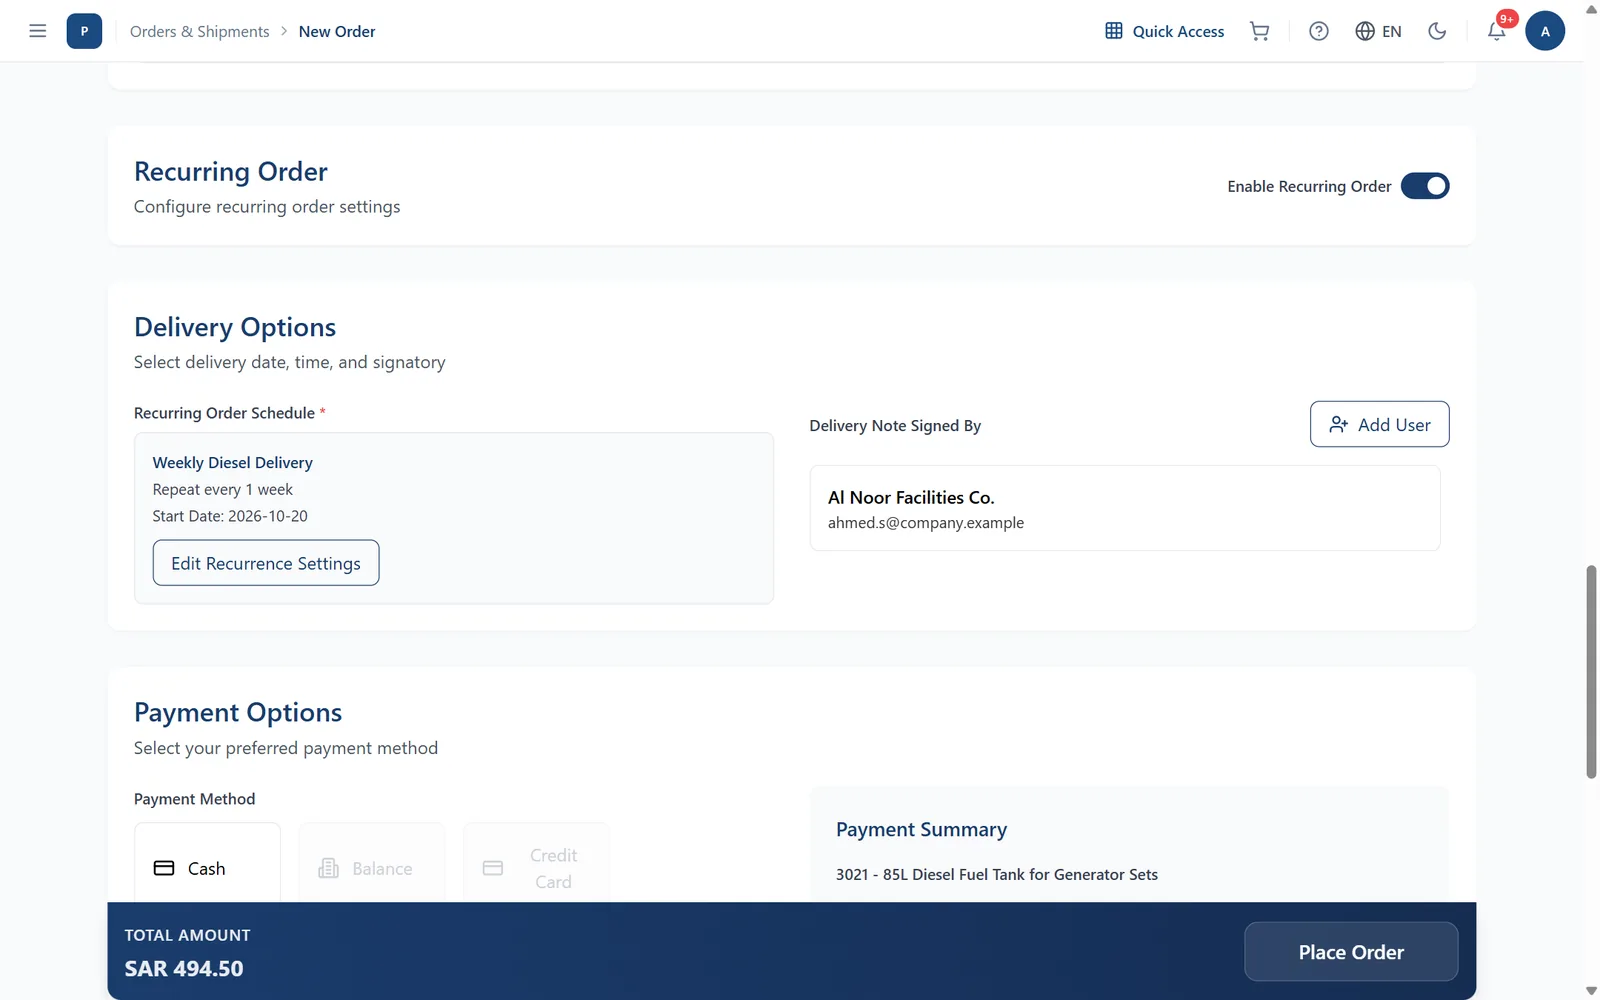The width and height of the screenshot is (1600, 1000).
Task: Click the Start Date: 2026-10-20 text
Action: click(230, 516)
